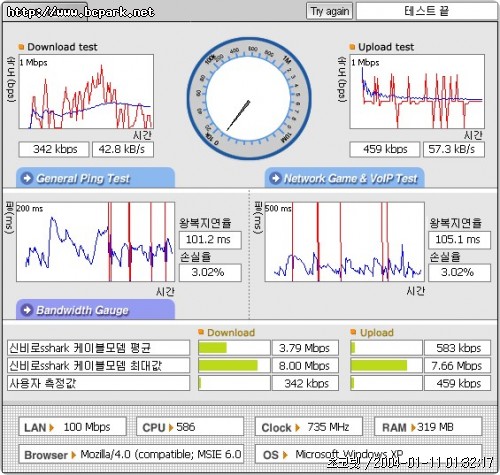Click the 200 ms general ping graph

coord(95,242)
